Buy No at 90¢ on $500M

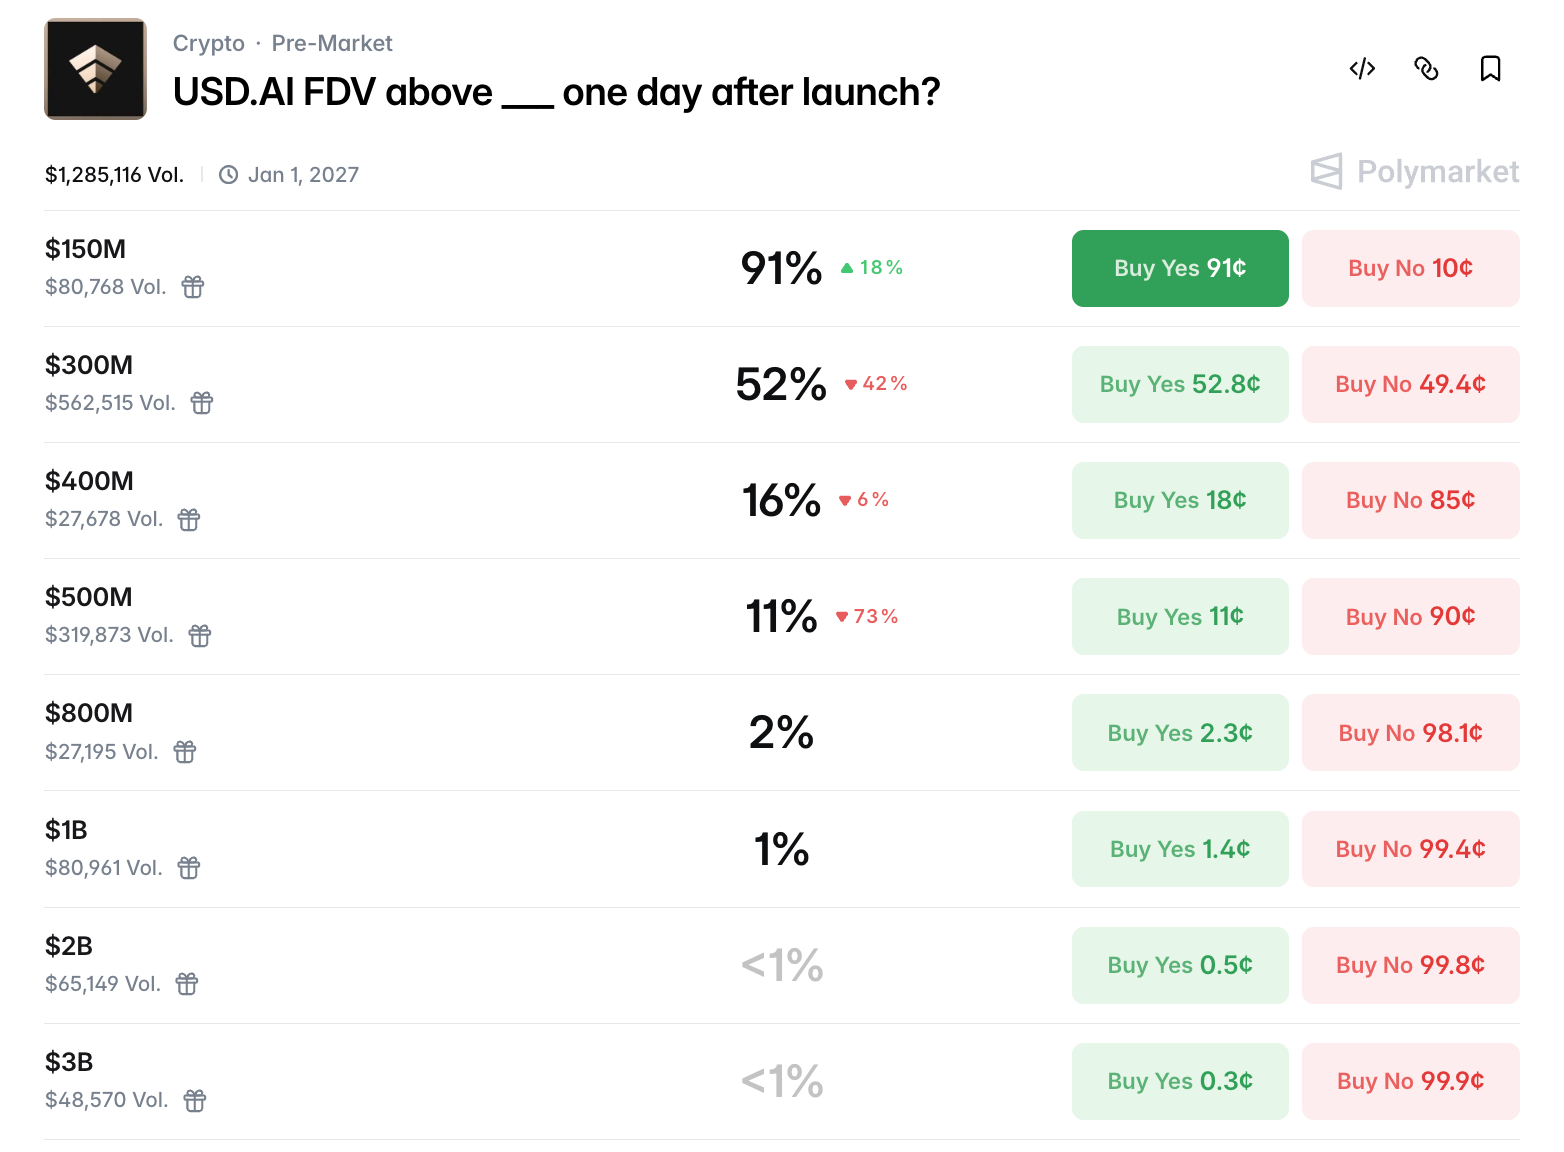click(x=1410, y=616)
